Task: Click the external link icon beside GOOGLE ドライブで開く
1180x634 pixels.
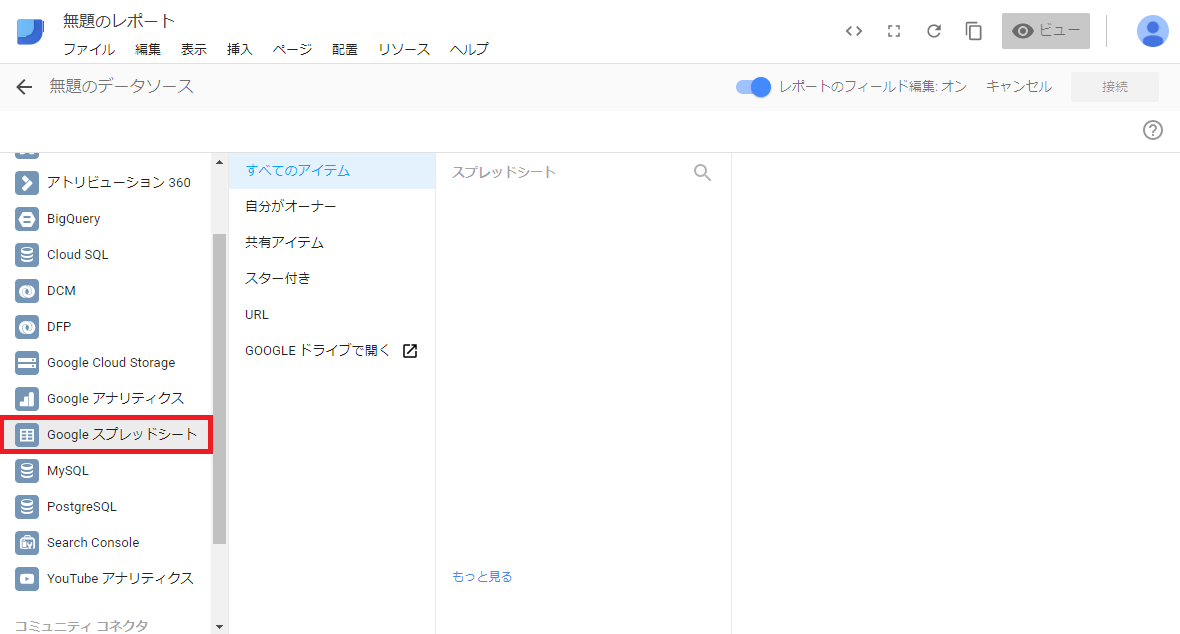Action: (x=410, y=351)
